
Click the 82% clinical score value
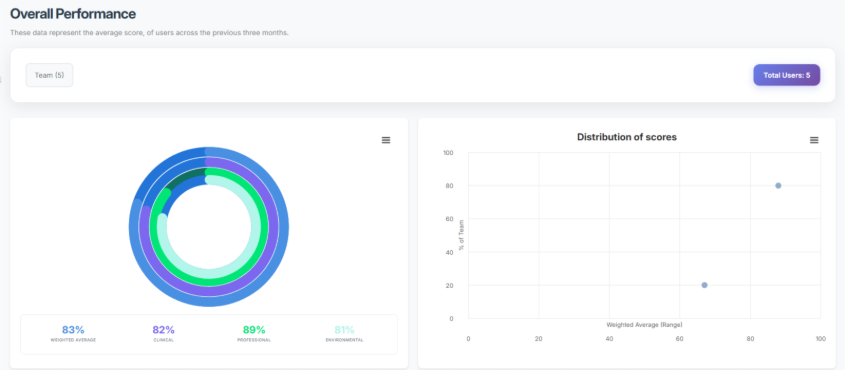163,330
